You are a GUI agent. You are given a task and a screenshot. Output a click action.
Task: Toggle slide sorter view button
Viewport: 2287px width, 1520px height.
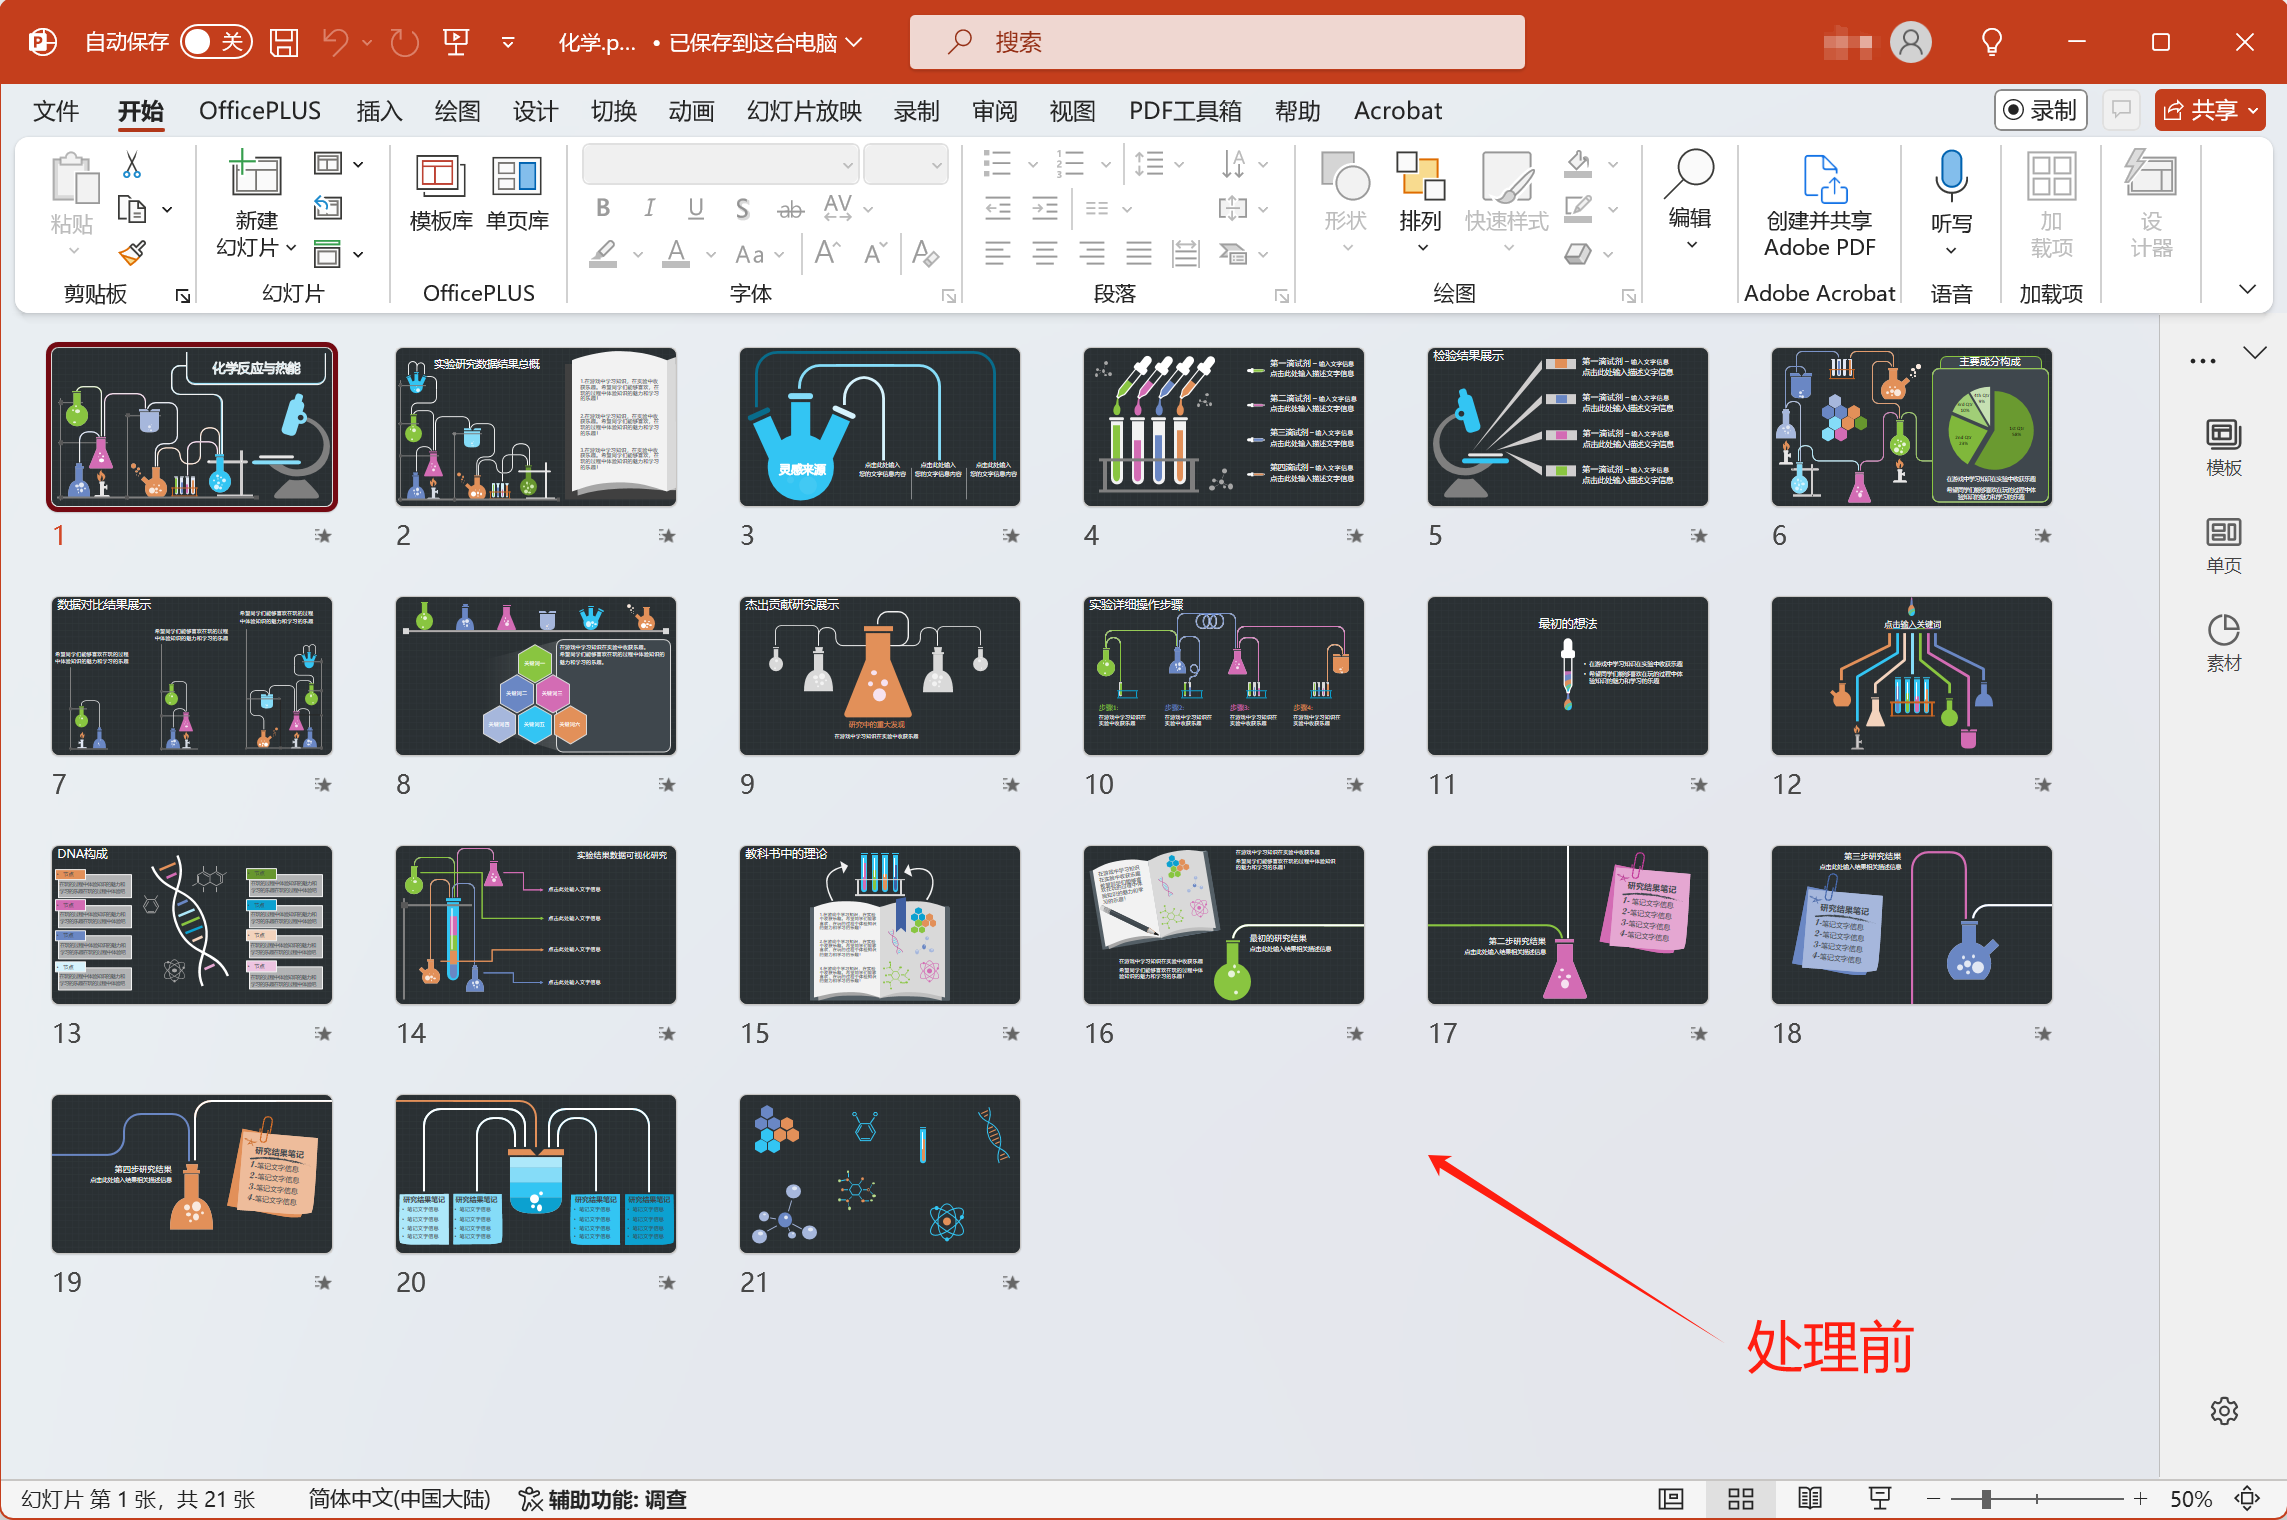[x=1740, y=1498]
